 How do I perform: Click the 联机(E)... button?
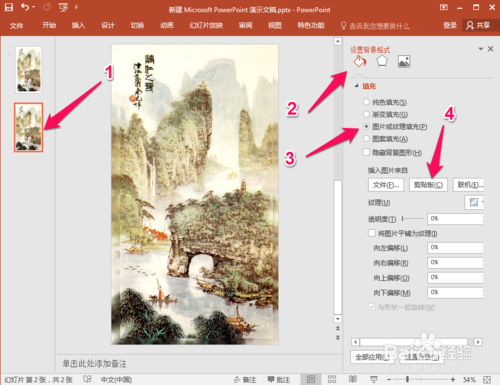468,185
